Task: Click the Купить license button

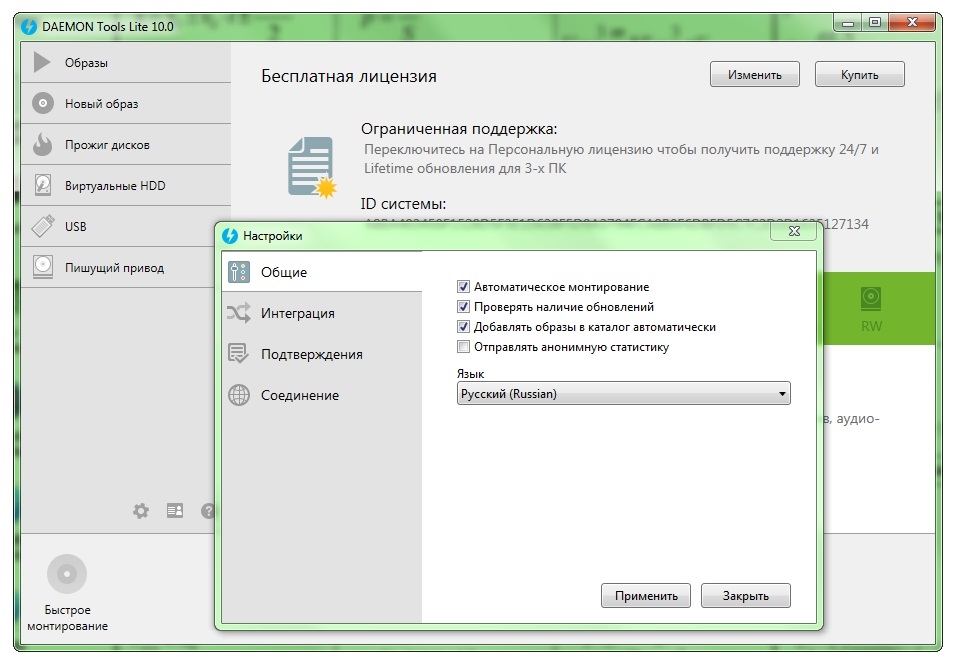Action: [859, 74]
